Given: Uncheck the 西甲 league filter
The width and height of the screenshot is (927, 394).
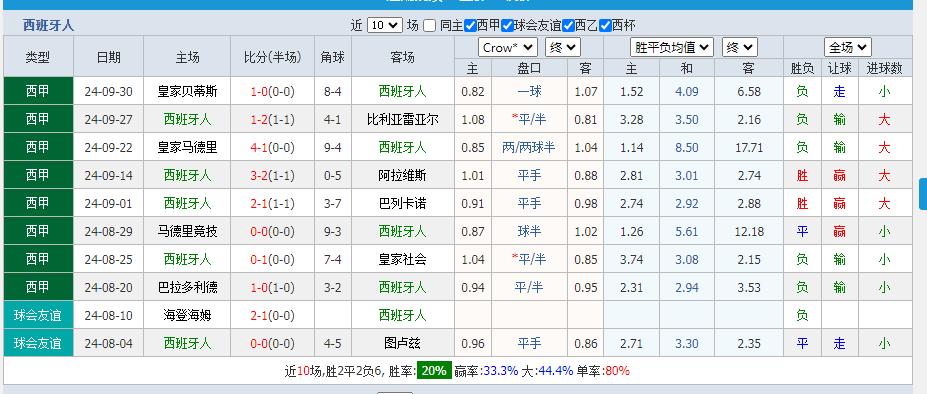Looking at the screenshot, I should pyautogui.click(x=470, y=25).
